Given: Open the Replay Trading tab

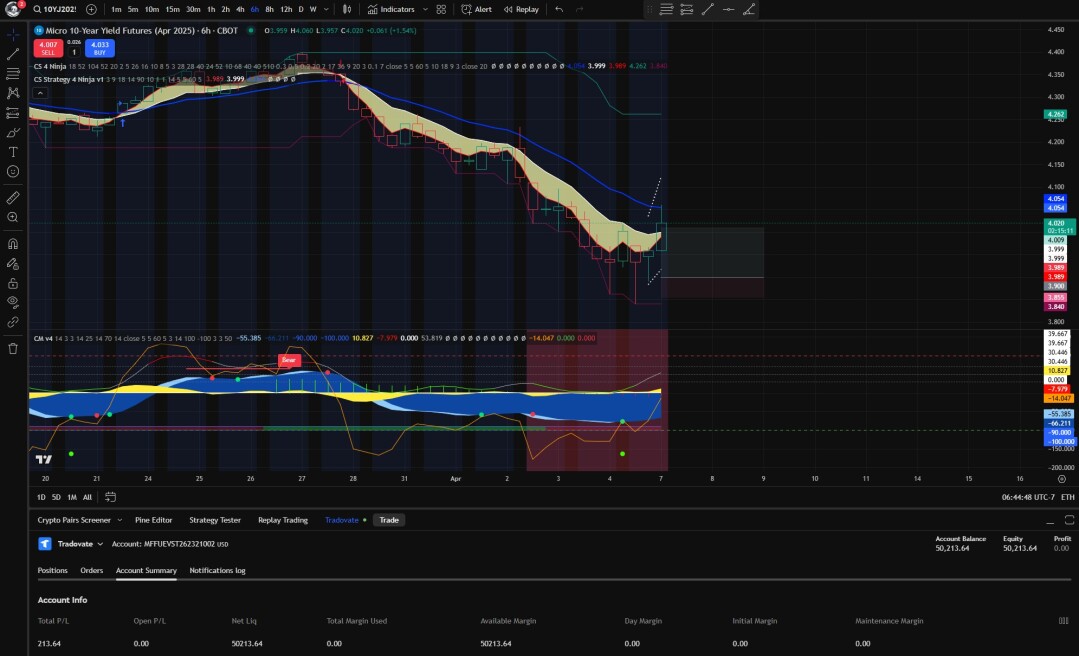Looking at the screenshot, I should 283,520.
